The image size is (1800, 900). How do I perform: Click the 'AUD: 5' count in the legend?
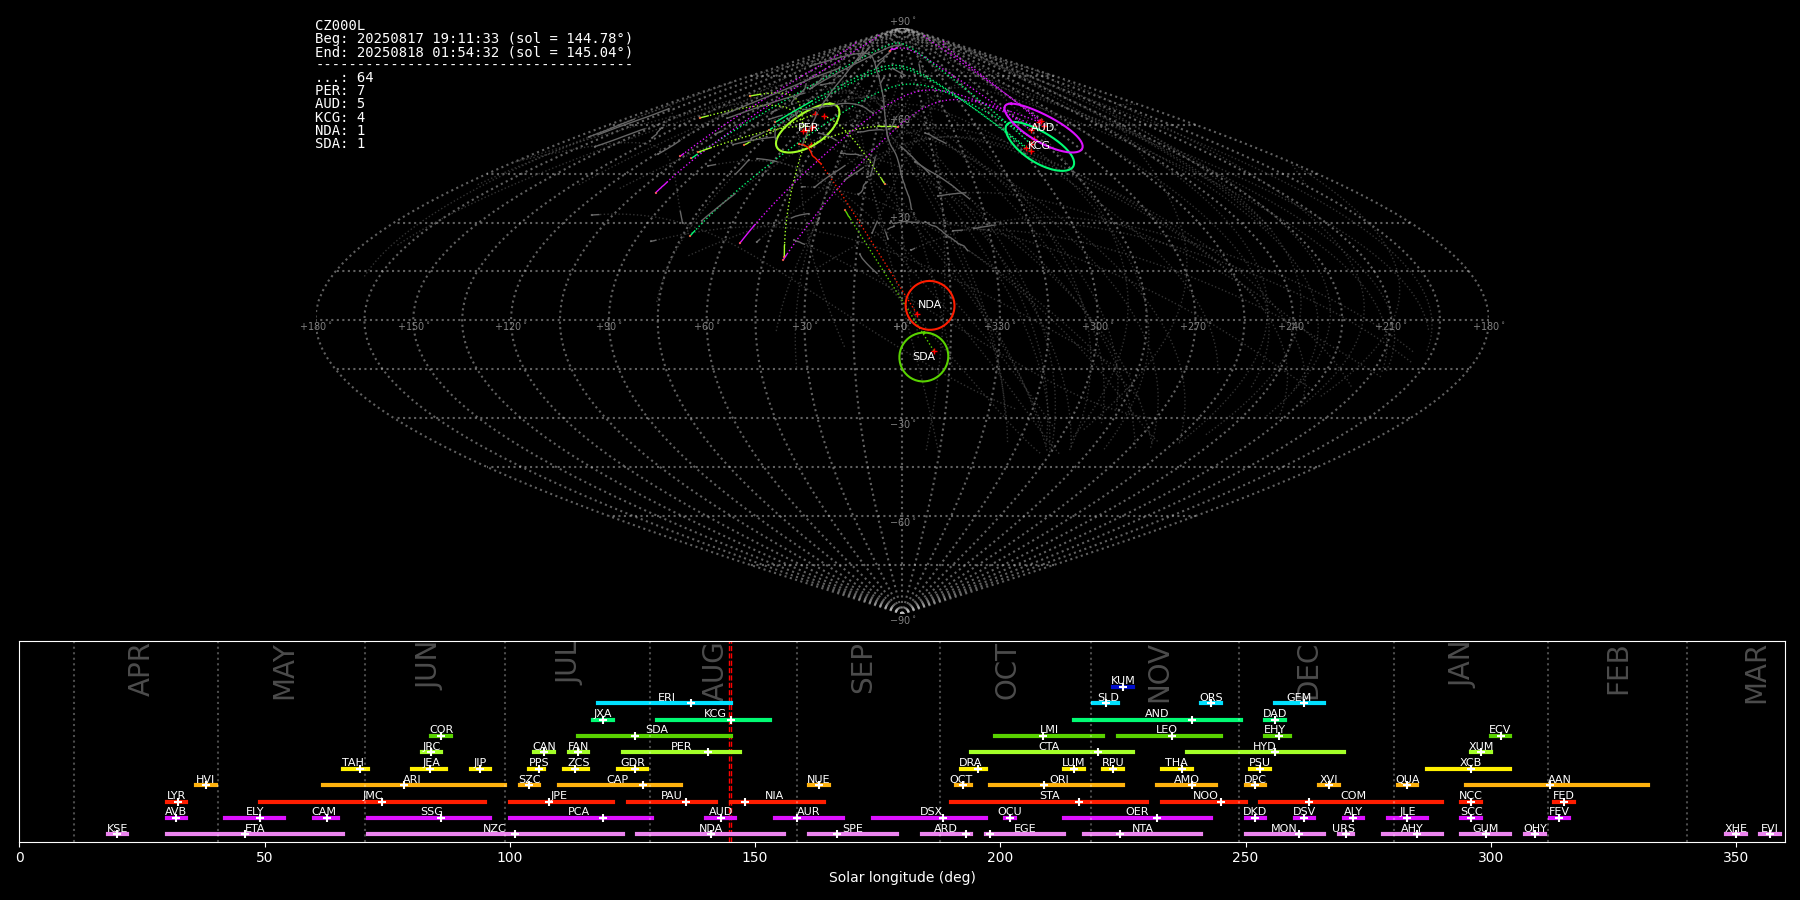click(x=340, y=104)
